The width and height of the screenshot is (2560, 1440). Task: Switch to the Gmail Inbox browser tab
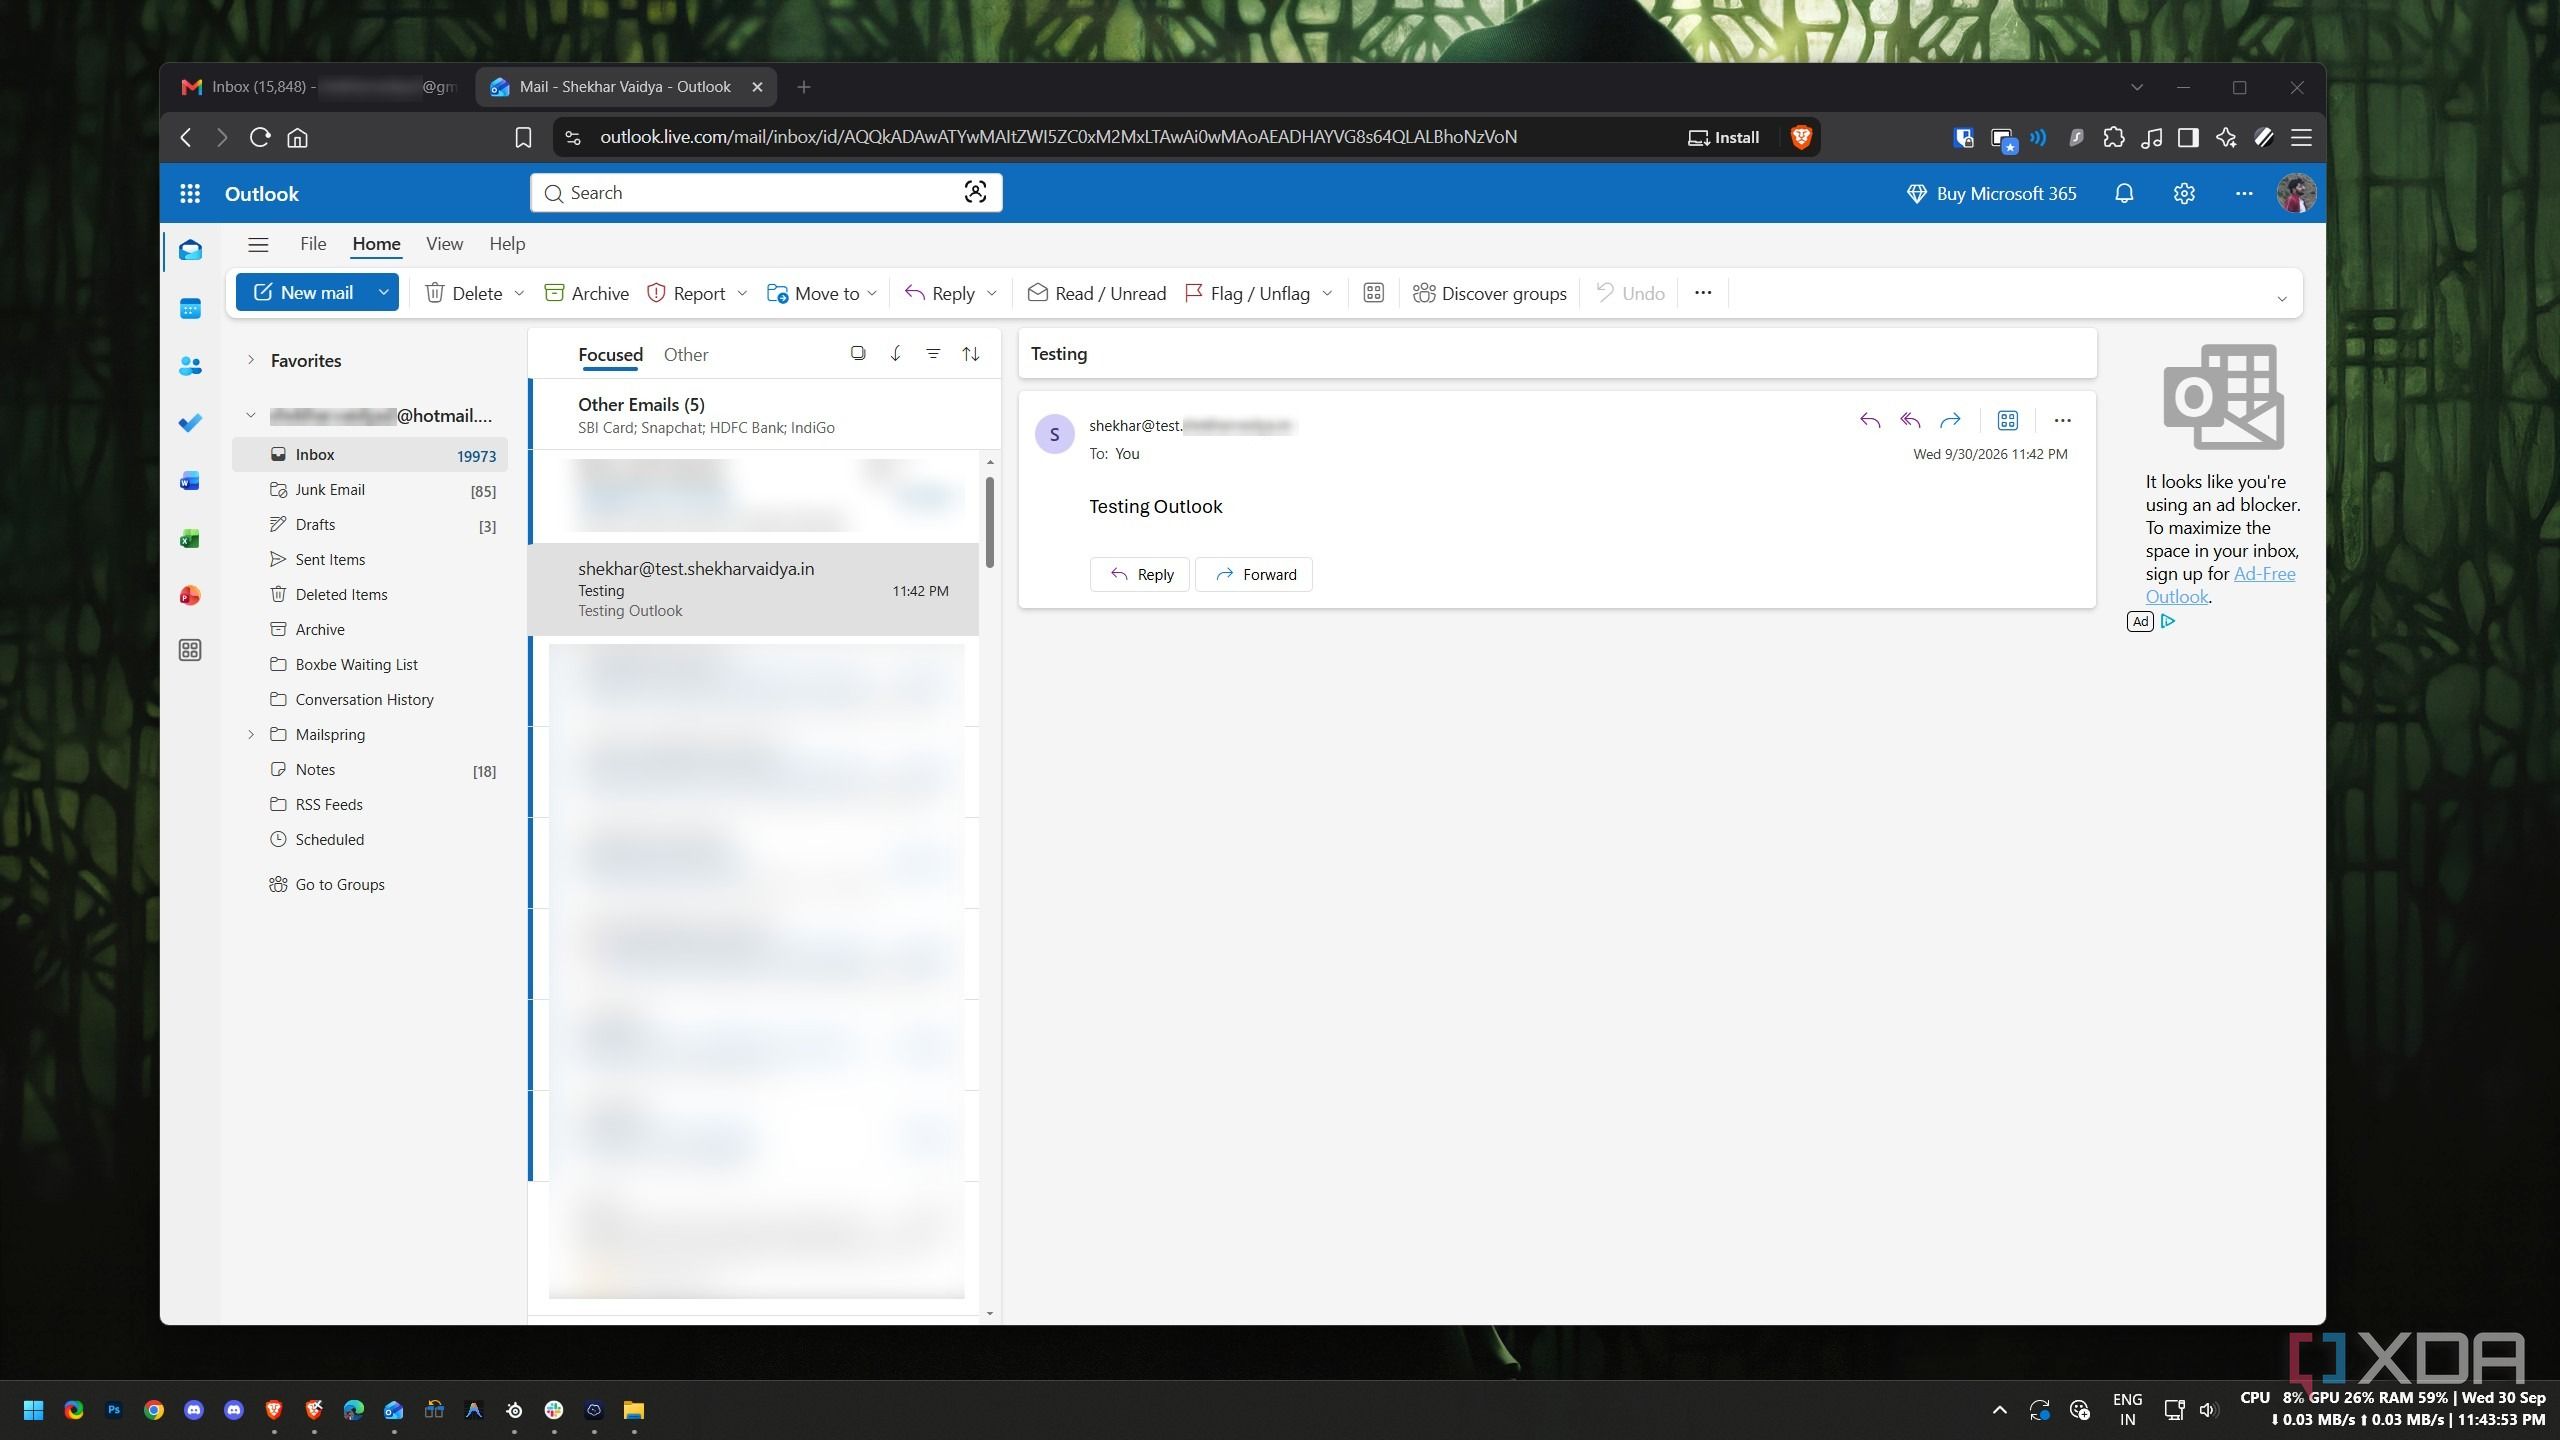point(318,87)
